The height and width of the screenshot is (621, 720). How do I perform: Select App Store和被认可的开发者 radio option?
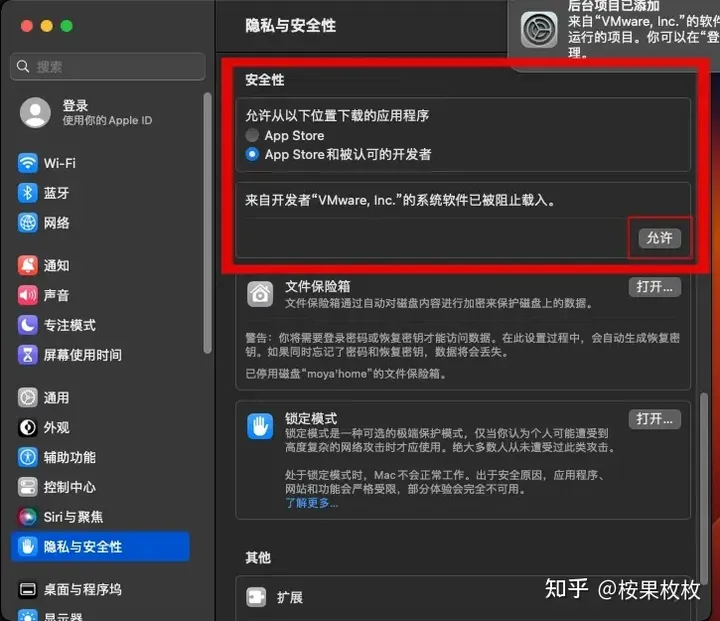coord(252,154)
